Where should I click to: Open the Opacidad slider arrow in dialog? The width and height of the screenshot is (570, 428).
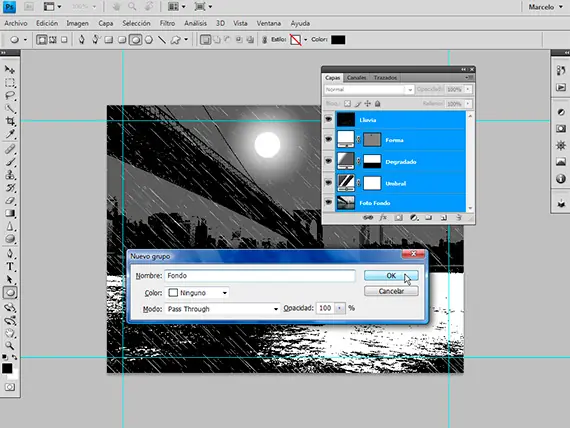(340, 308)
